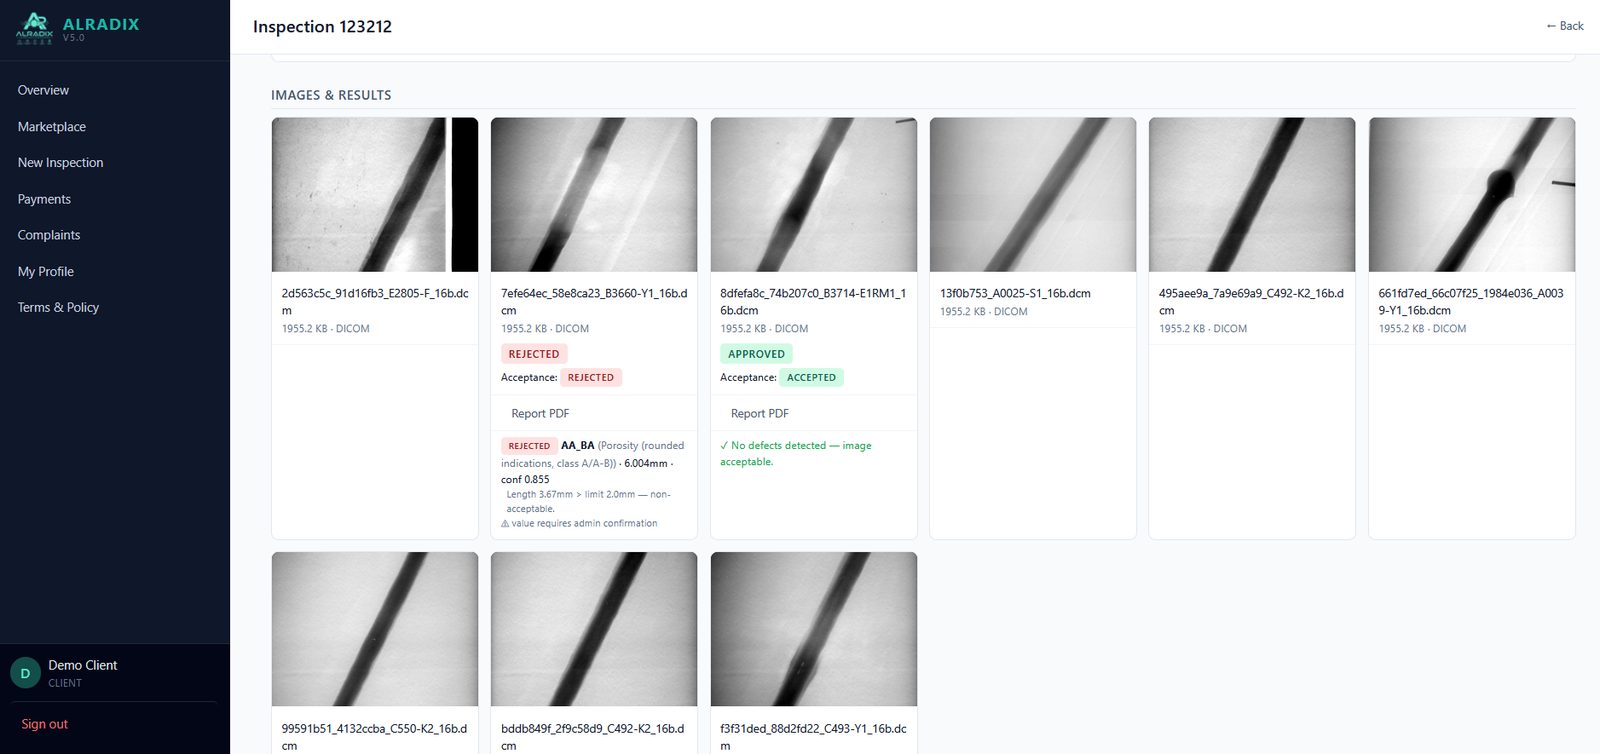Open the Overview page
This screenshot has width=1600, height=754.
tap(43, 90)
